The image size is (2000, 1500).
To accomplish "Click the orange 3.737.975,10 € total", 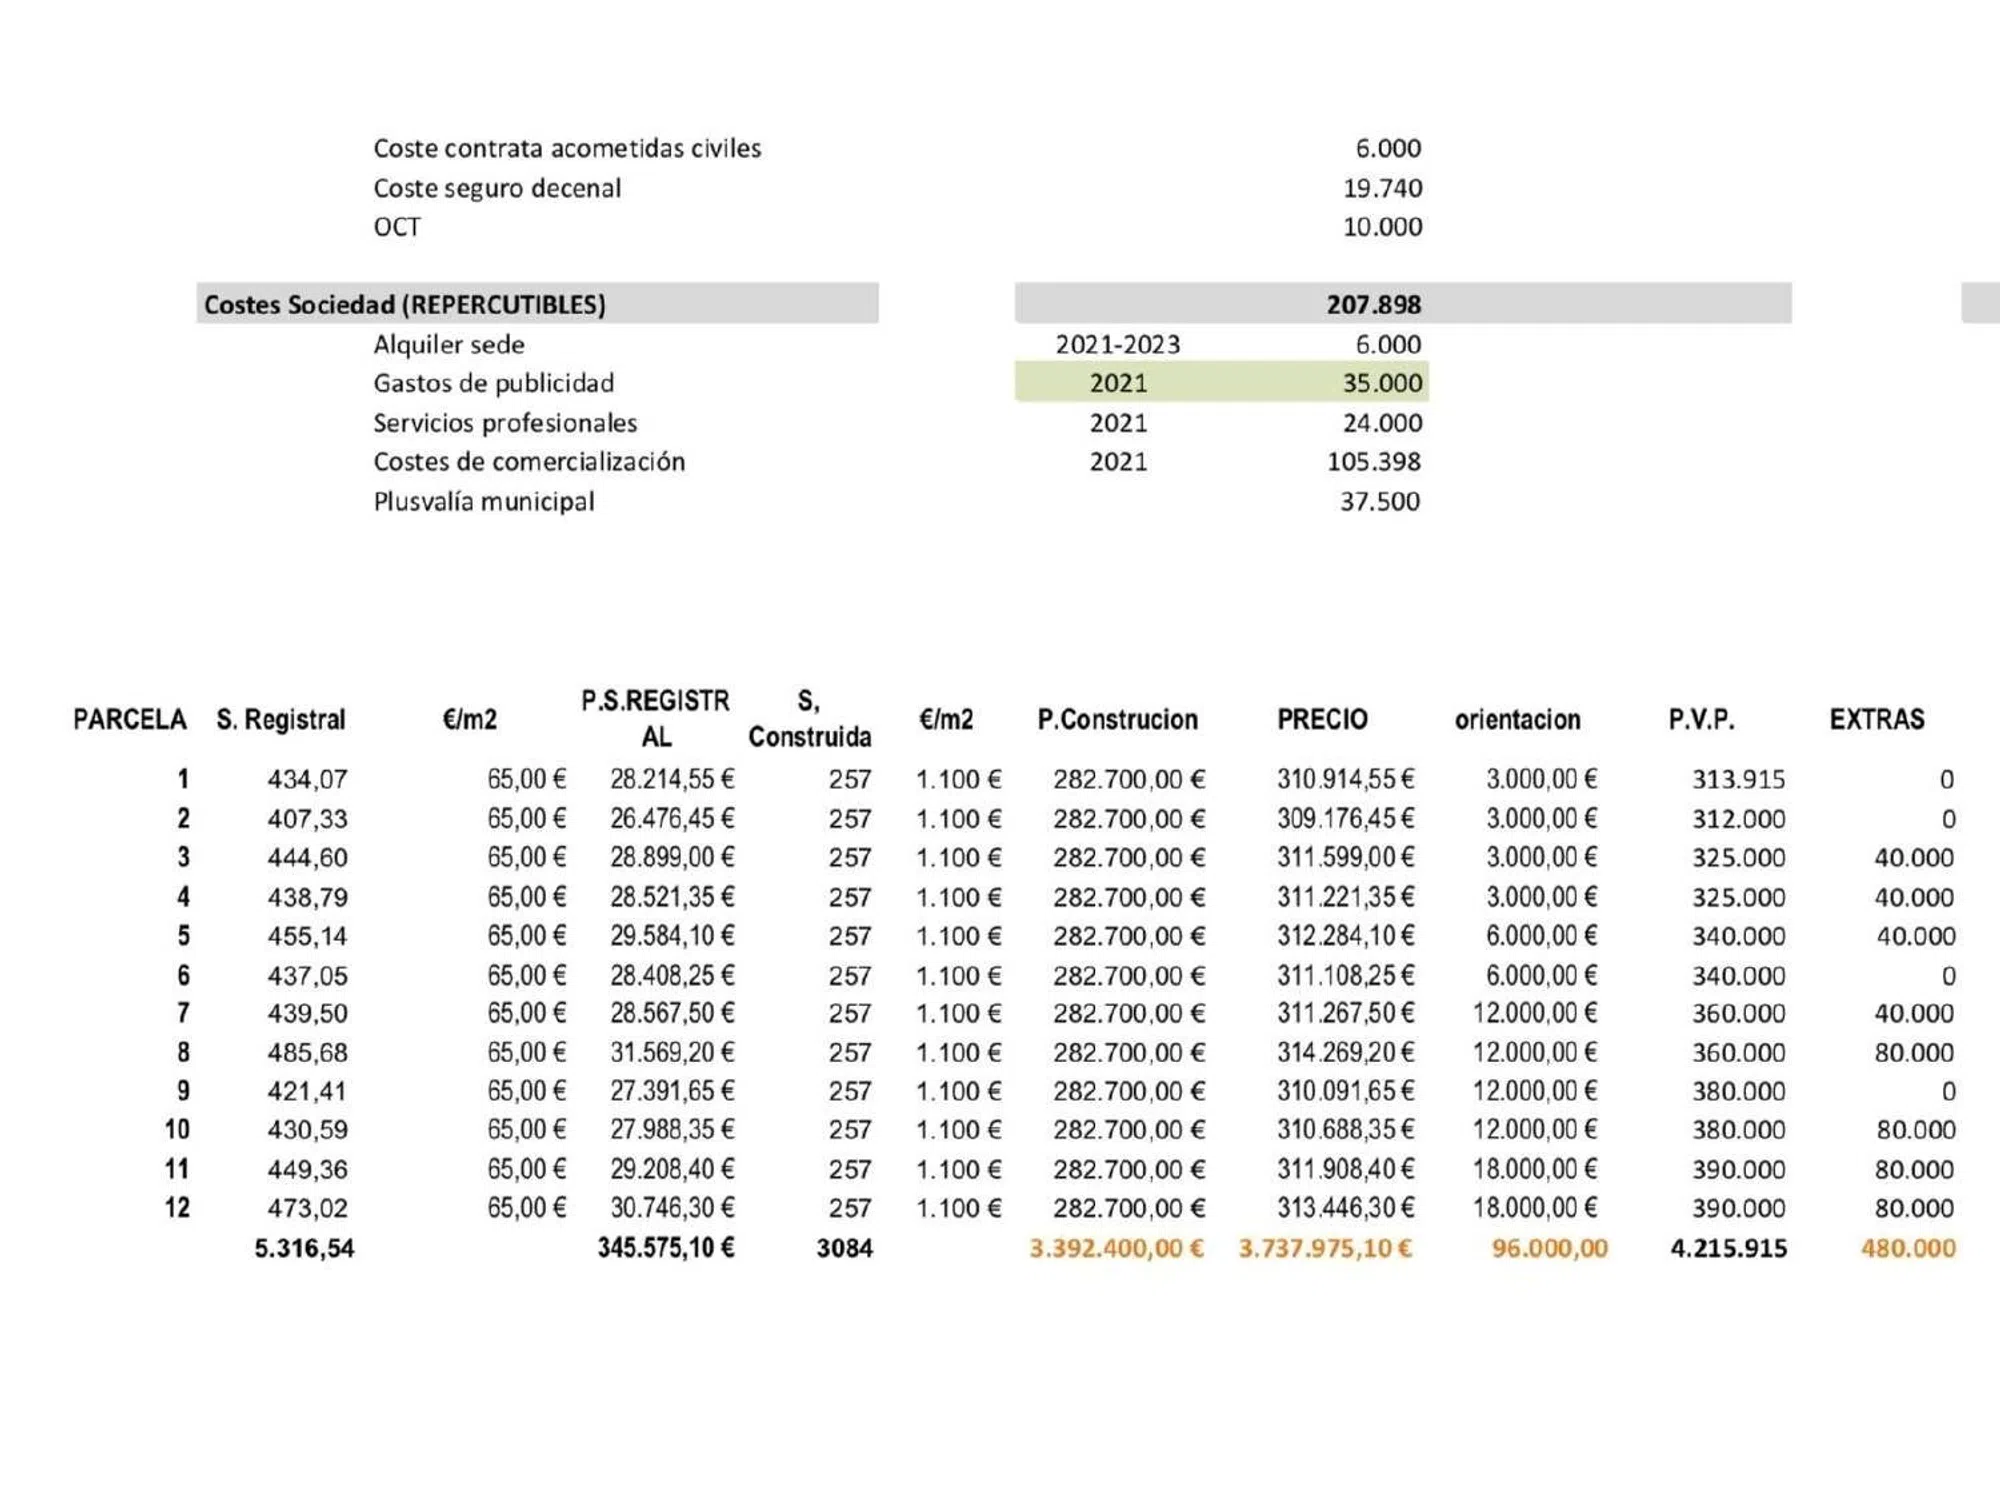I will click(1325, 1248).
